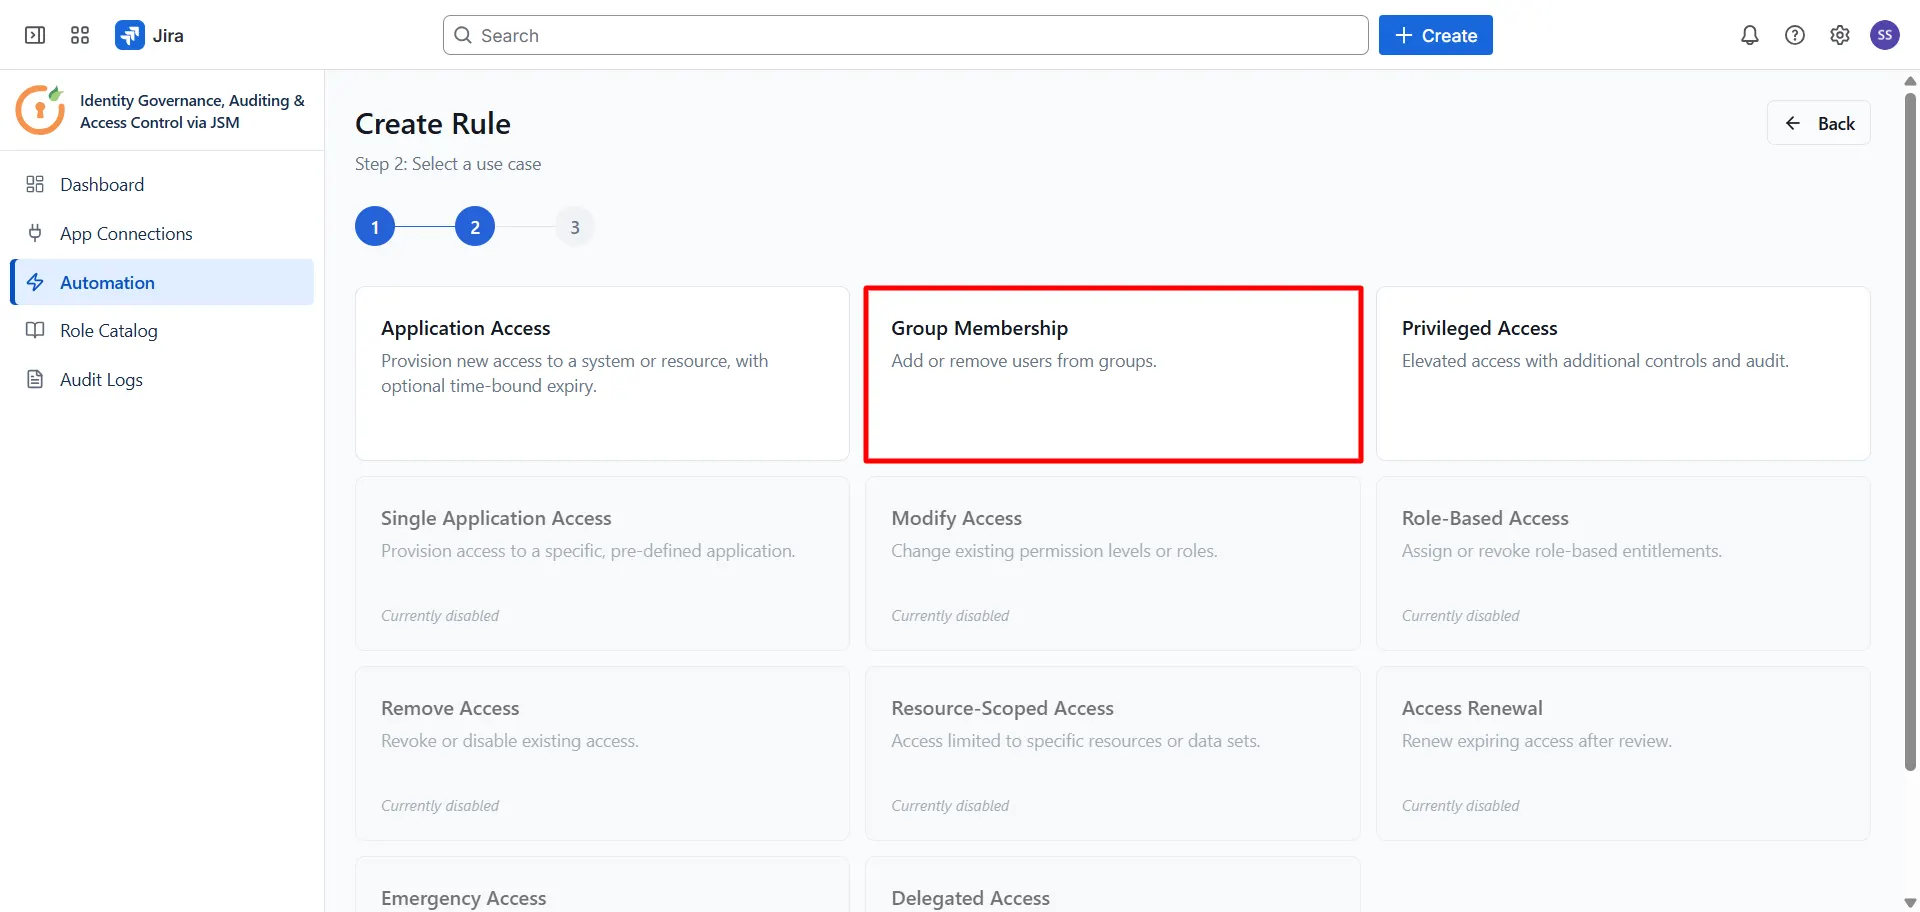Click the "Step 2: Select a use case" text

point(448,164)
